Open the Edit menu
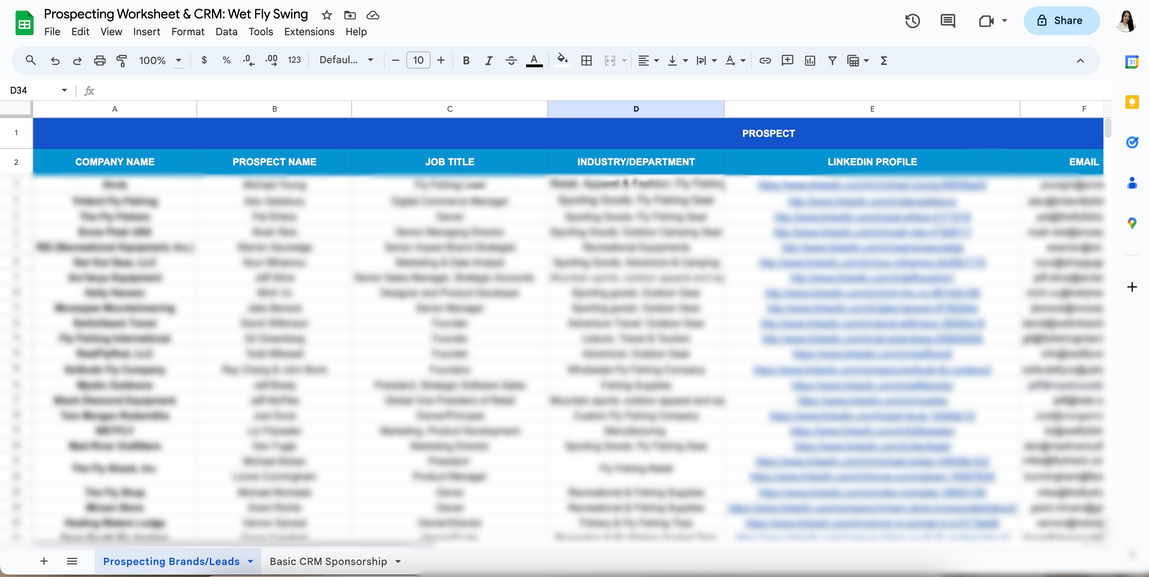The width and height of the screenshot is (1149, 577). pyautogui.click(x=80, y=32)
